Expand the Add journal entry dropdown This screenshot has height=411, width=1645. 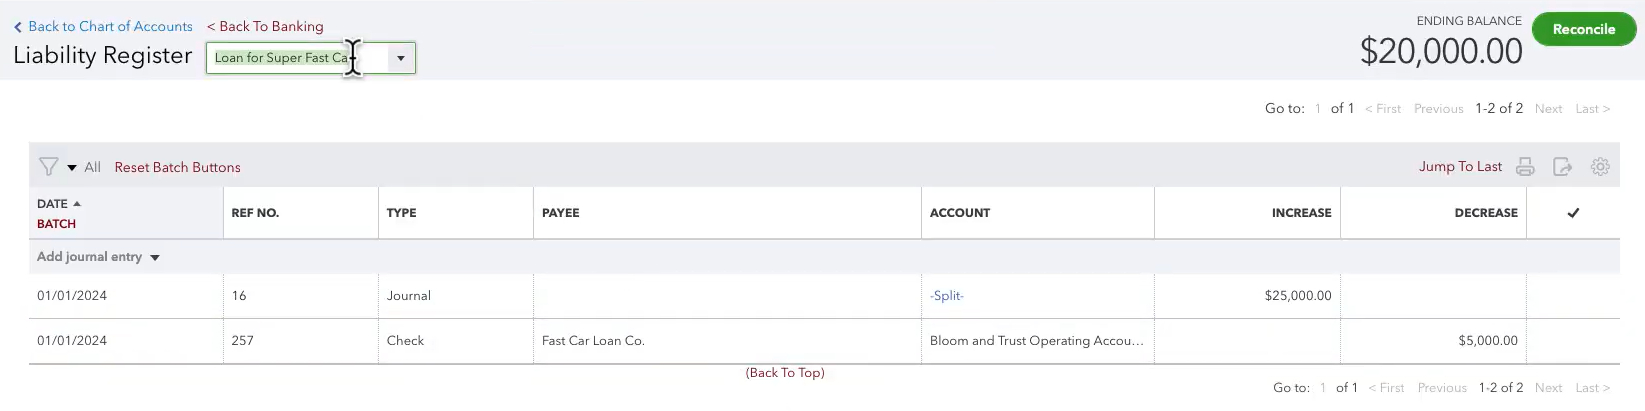(x=155, y=258)
